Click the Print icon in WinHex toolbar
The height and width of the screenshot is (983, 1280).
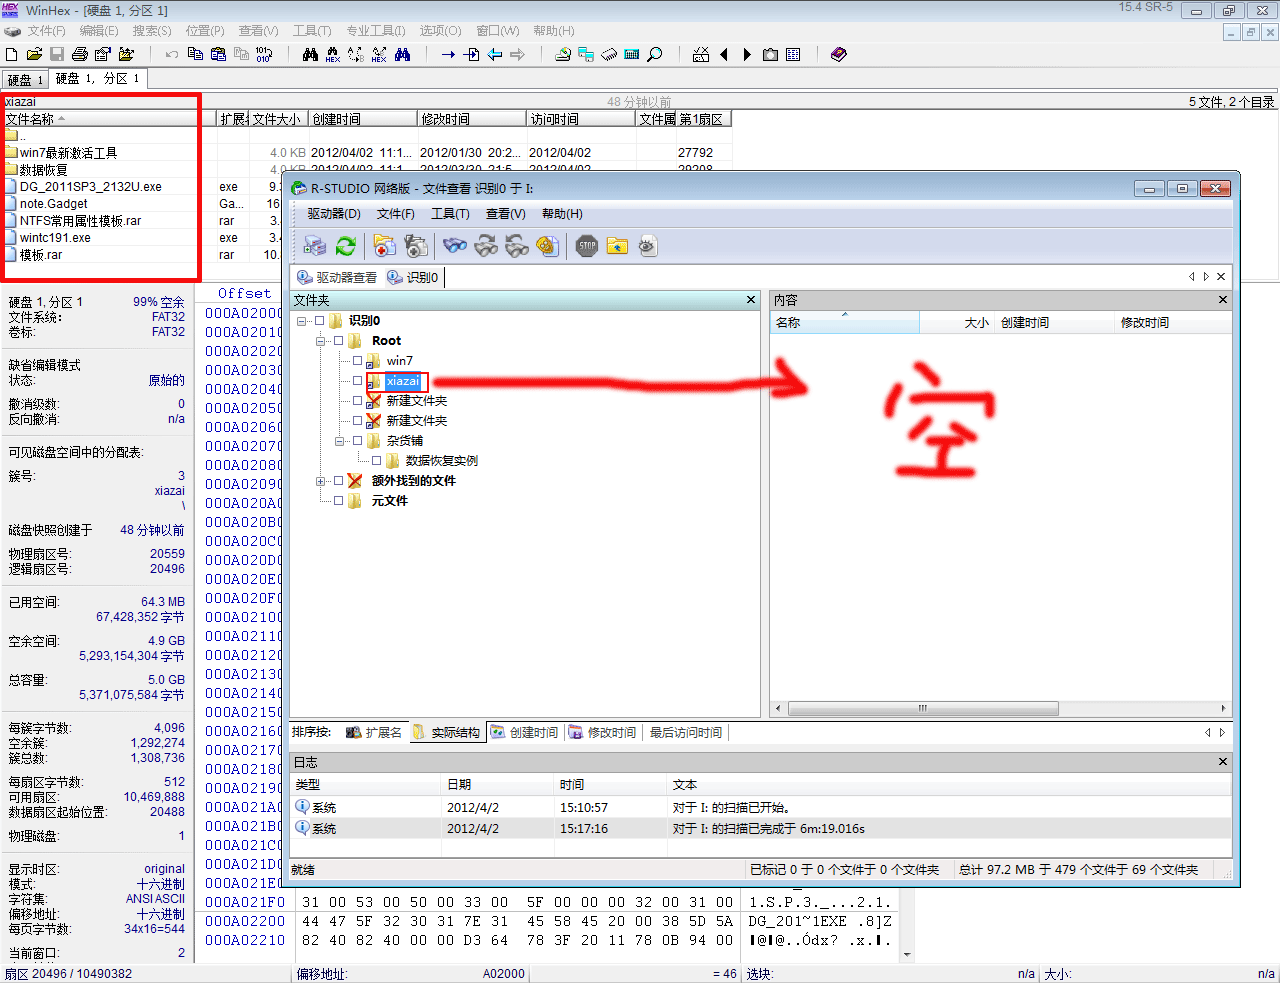[x=80, y=54]
